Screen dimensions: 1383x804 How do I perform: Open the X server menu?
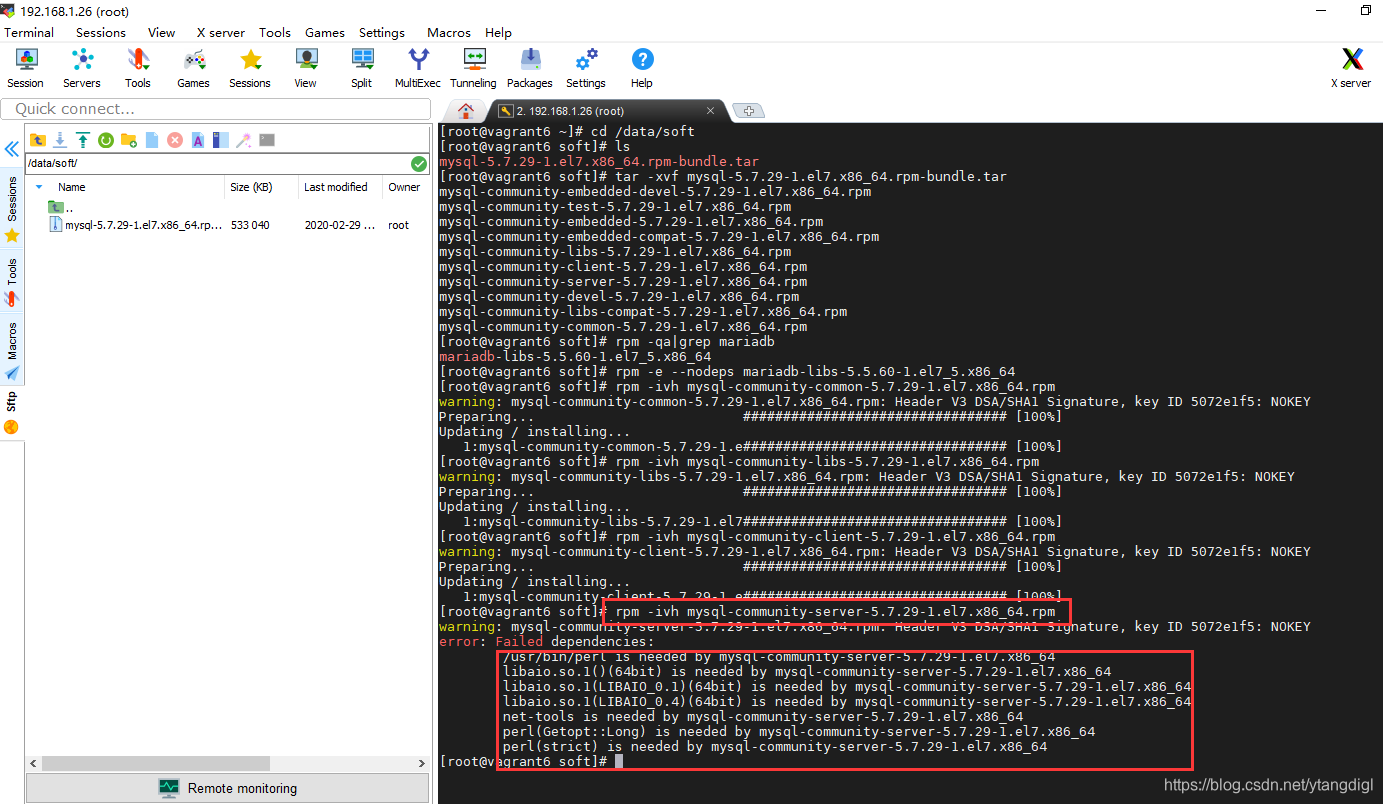coord(220,32)
